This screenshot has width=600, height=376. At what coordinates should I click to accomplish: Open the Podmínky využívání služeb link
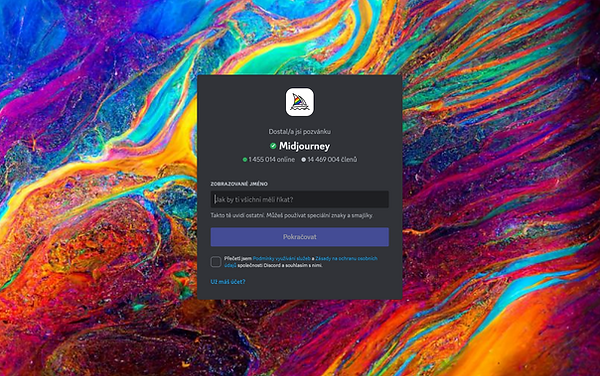(282, 259)
